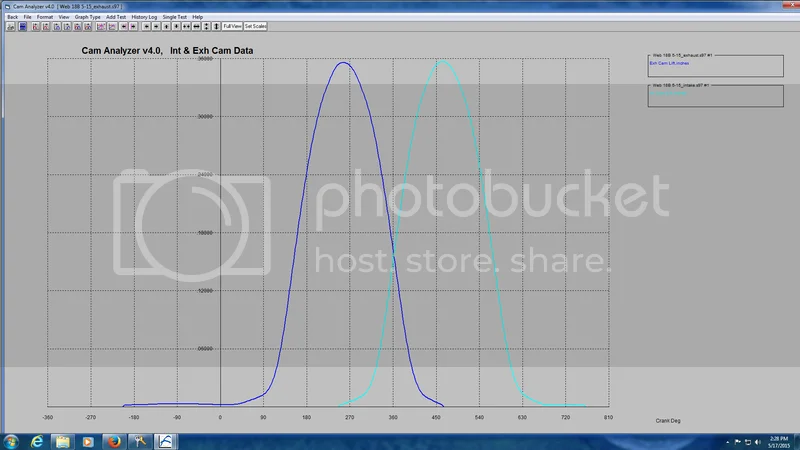Open the Graph Type menu
Image resolution: width=800 pixels, height=450 pixels.
(x=87, y=17)
